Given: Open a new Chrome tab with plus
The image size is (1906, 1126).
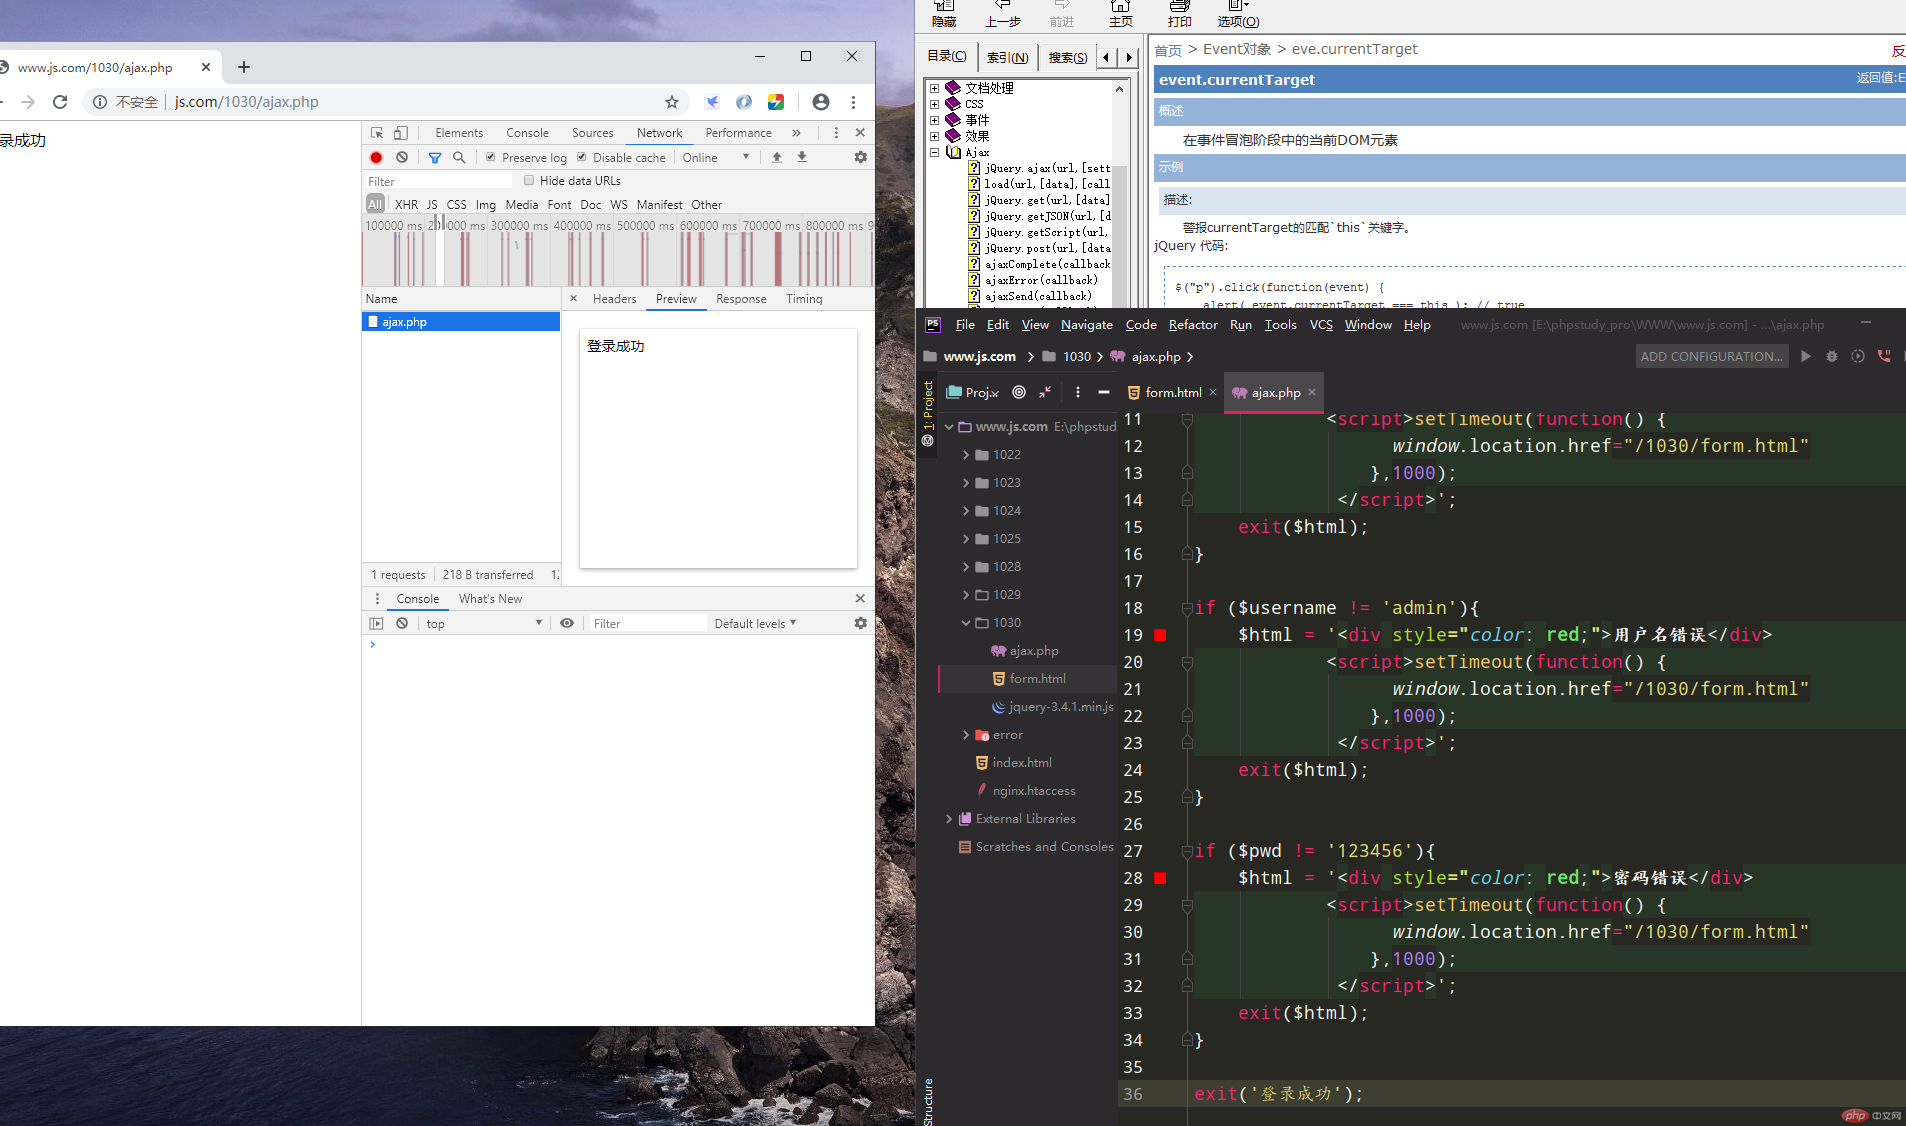Looking at the screenshot, I should (x=244, y=67).
